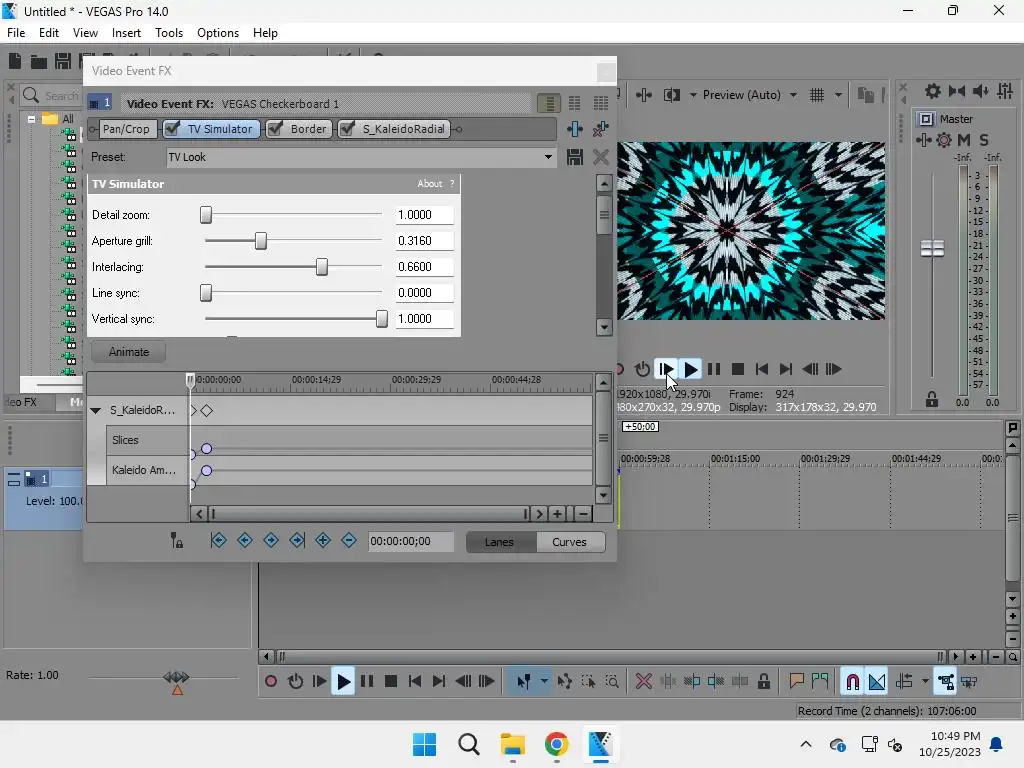Viewport: 1024px width, 768px height.
Task: Click First Keyframe button in keyframe controls
Action: [219, 540]
